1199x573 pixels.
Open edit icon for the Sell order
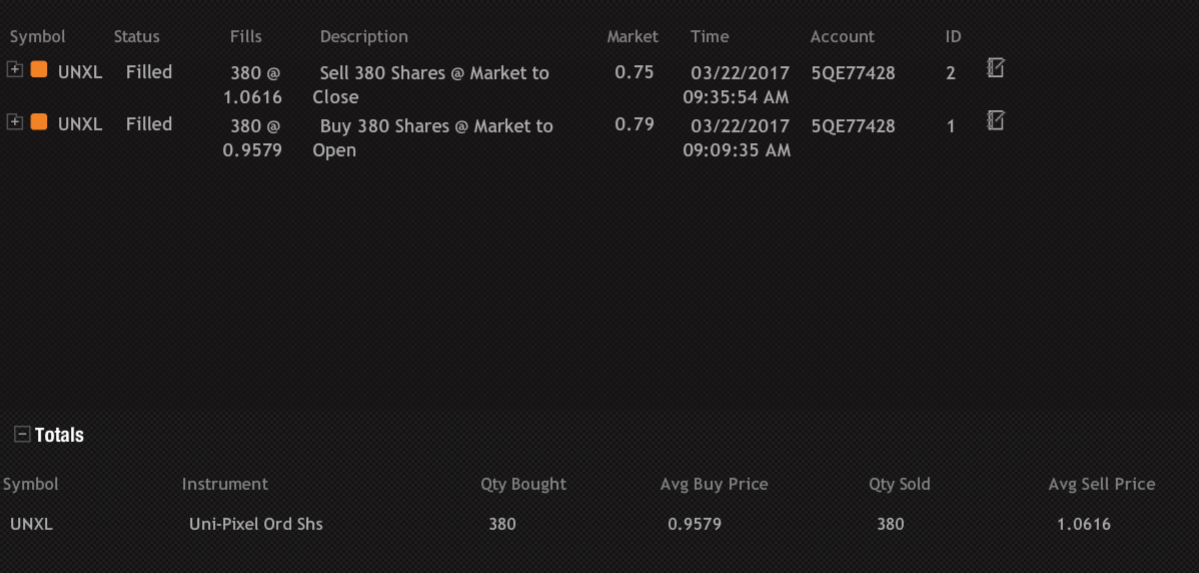click(995, 68)
